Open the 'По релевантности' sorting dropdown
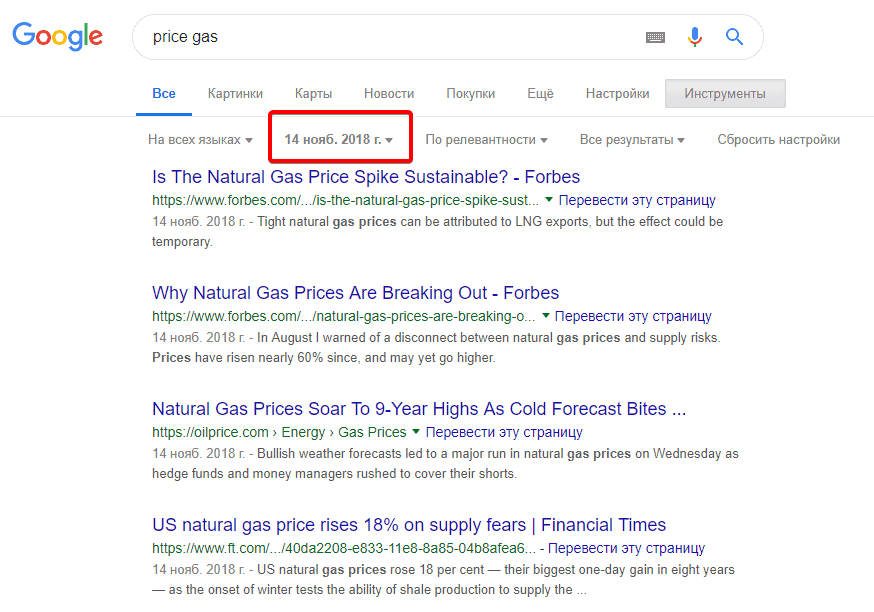The height and width of the screenshot is (612, 874). pyautogui.click(x=486, y=140)
